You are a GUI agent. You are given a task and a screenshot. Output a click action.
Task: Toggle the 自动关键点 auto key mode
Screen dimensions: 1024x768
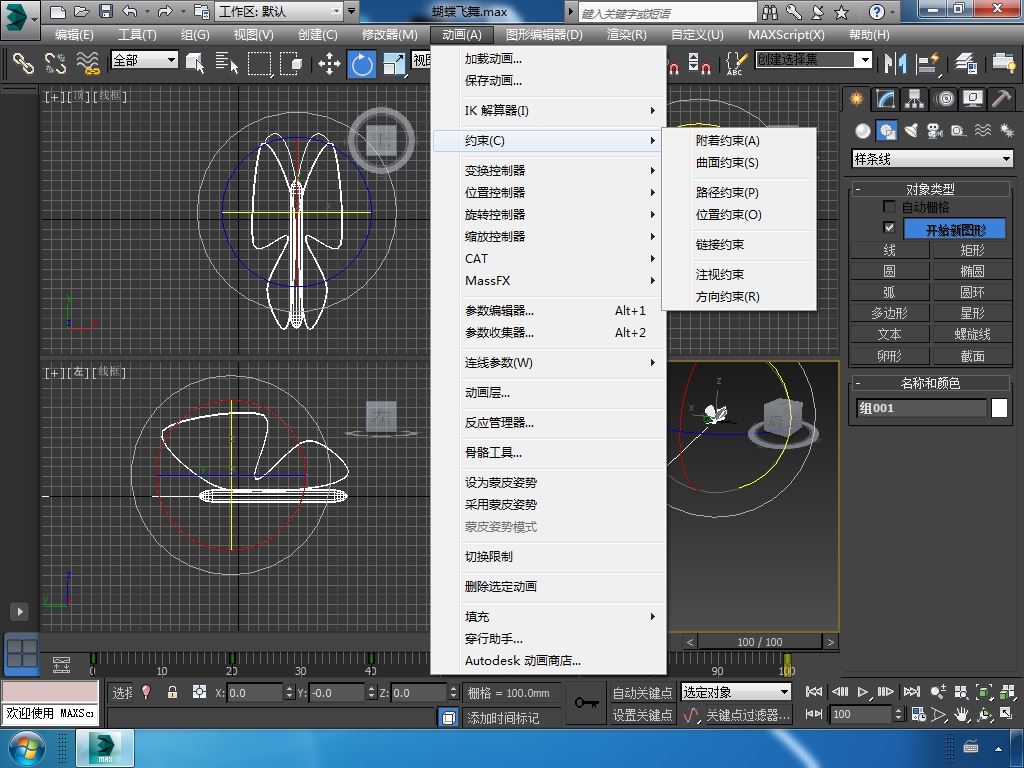642,692
